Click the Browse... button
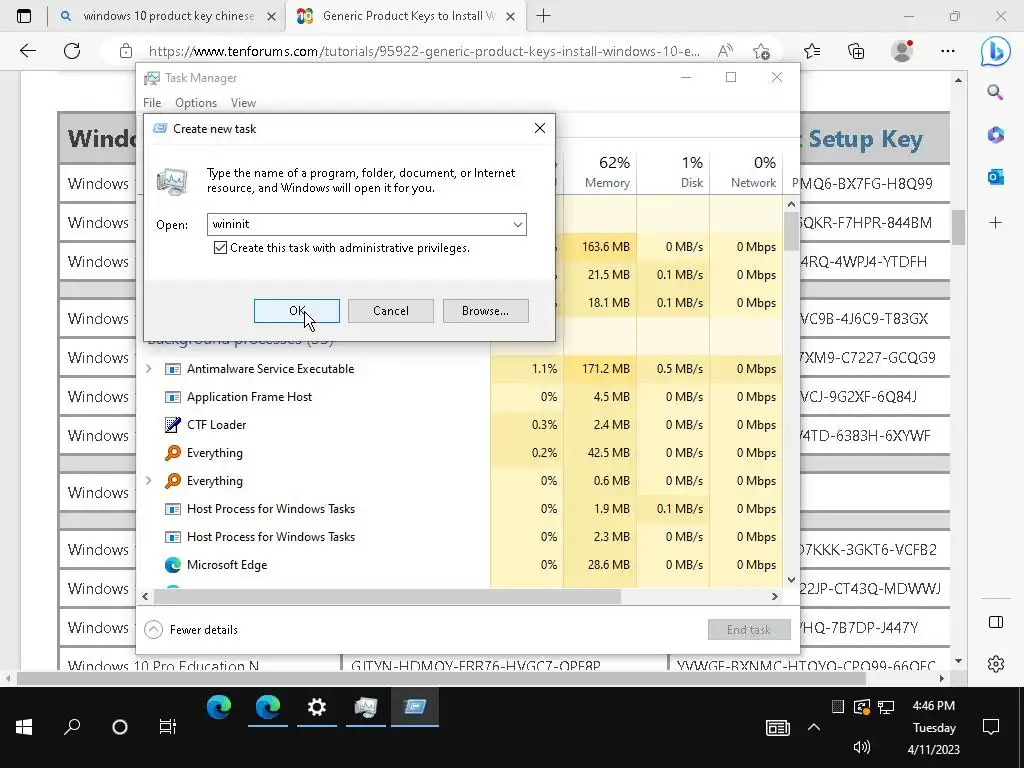This screenshot has width=1024, height=768. click(485, 311)
